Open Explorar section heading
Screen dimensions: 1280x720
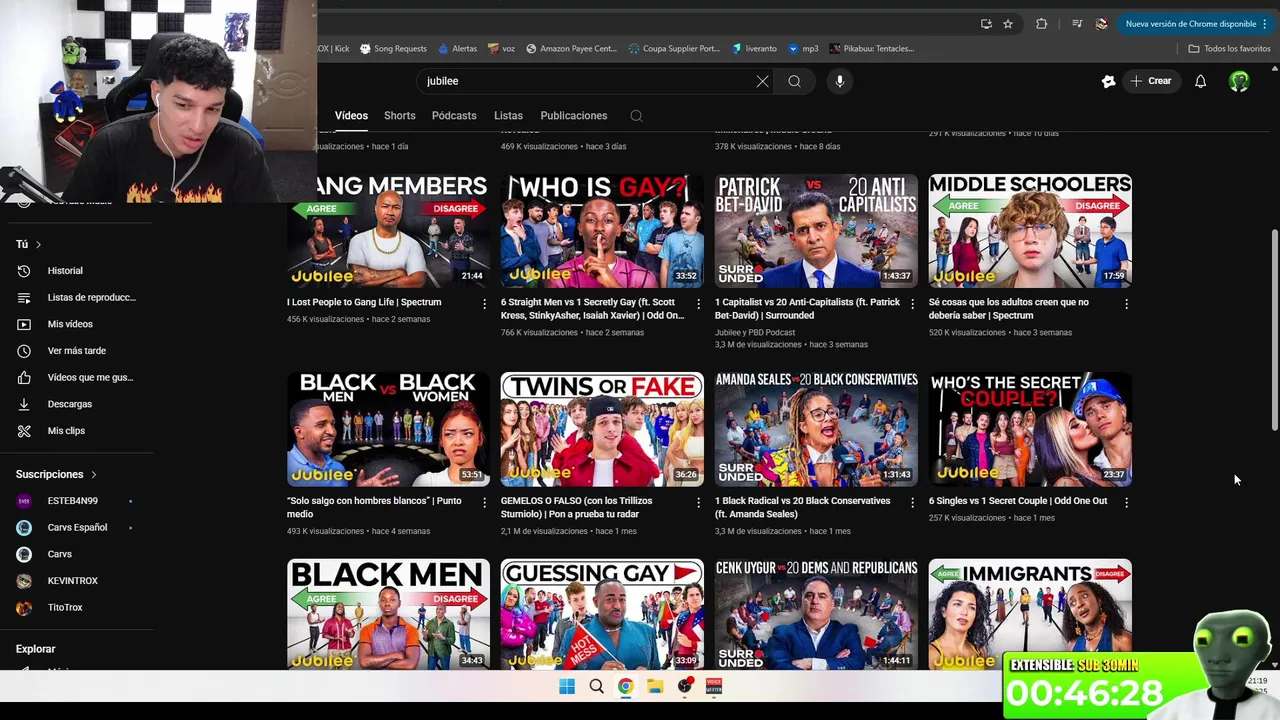pyautogui.click(x=36, y=649)
